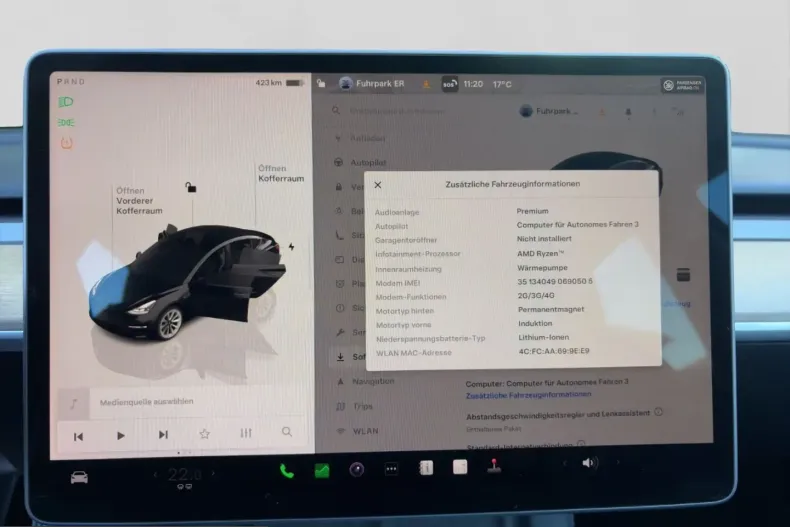This screenshot has height=527, width=790.
Task: Play the media
Action: (120, 435)
